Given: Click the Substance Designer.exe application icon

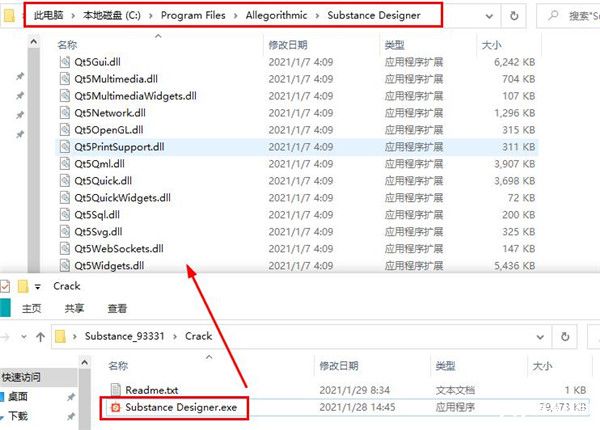Looking at the screenshot, I should click(x=115, y=407).
